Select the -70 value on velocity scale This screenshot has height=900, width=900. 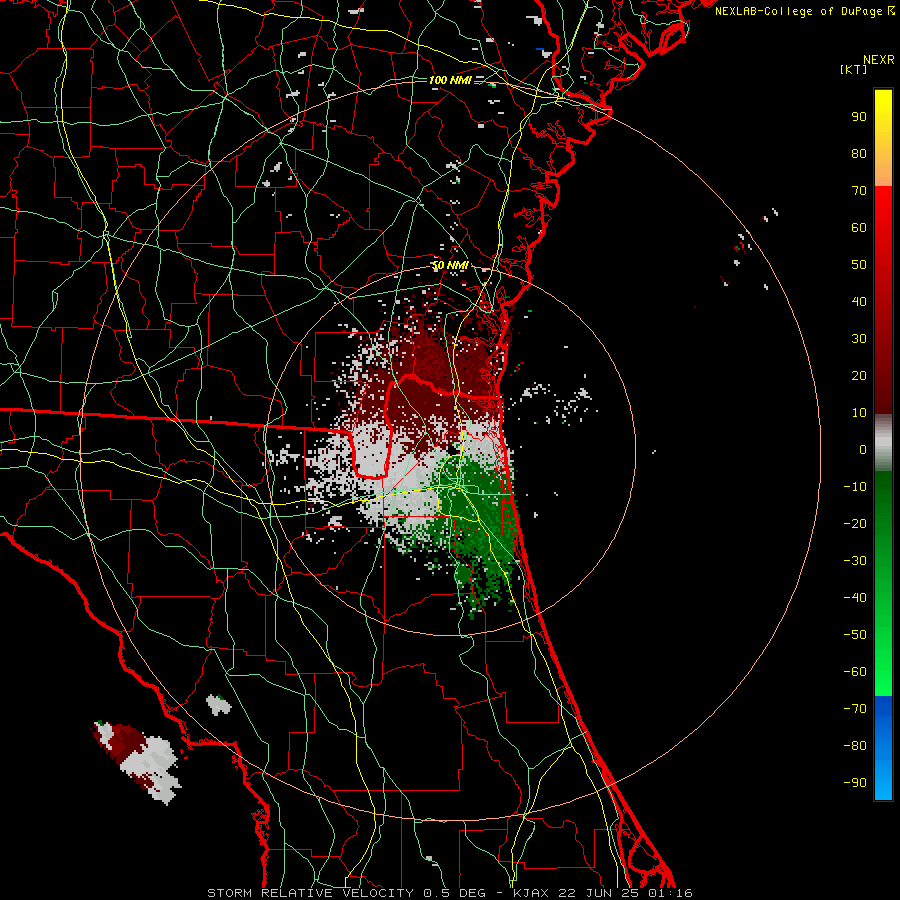tap(855, 709)
